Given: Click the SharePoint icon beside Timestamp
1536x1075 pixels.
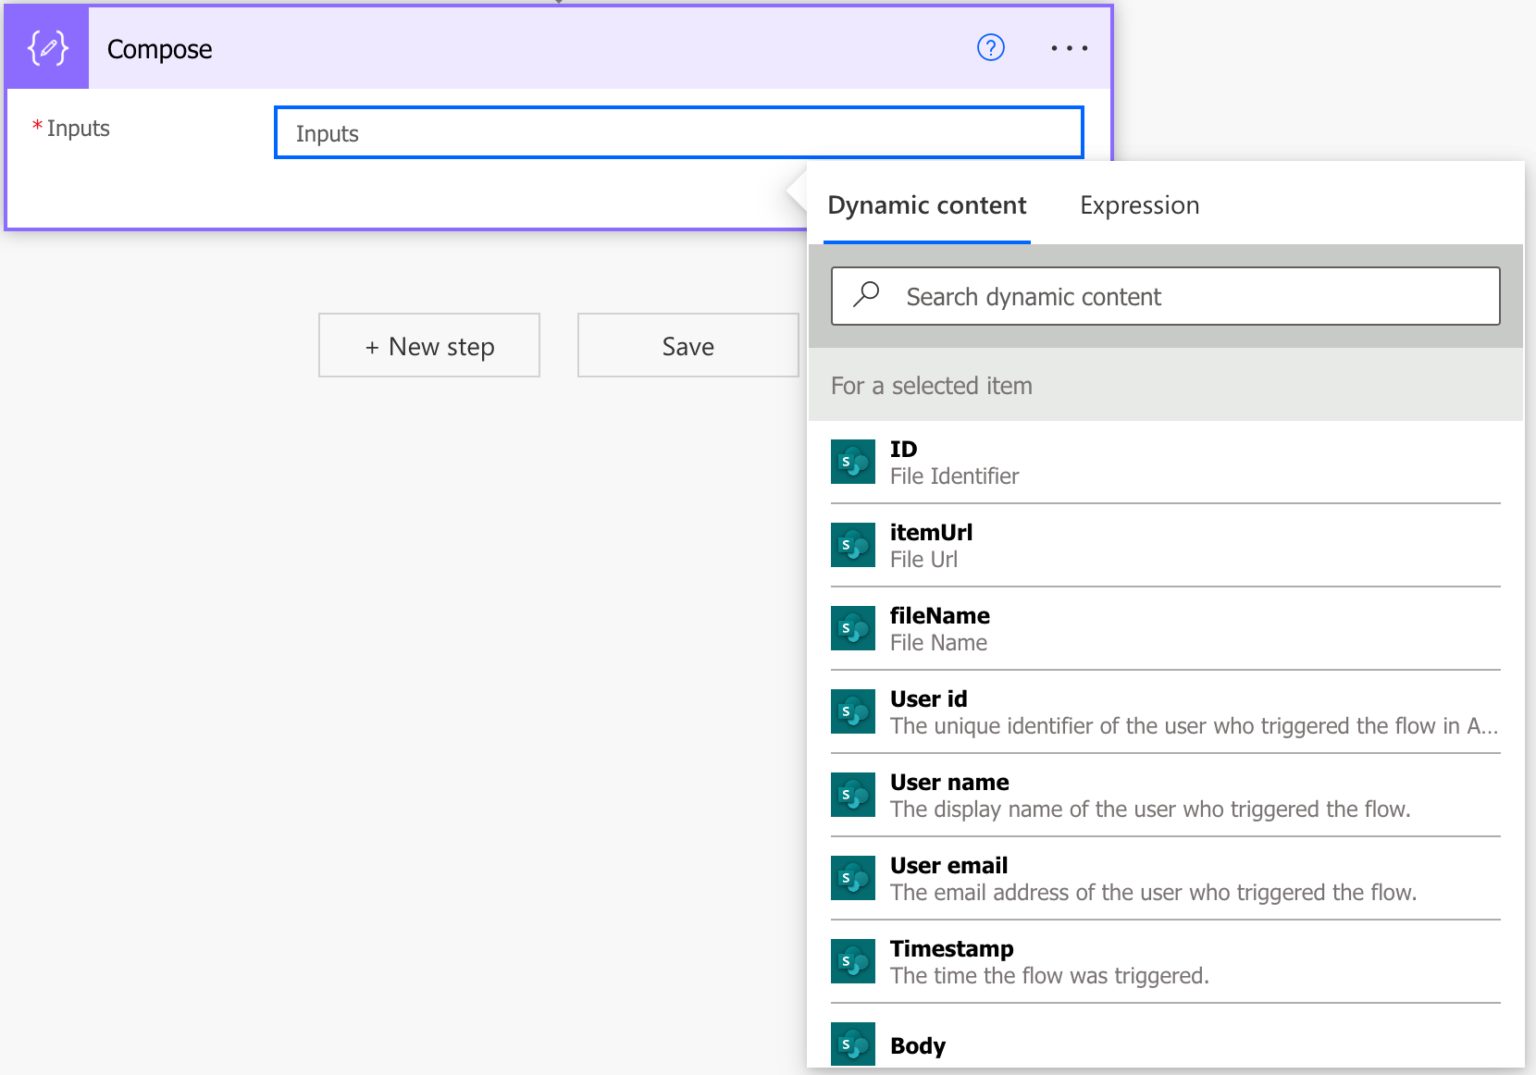Looking at the screenshot, I should [x=852, y=961].
